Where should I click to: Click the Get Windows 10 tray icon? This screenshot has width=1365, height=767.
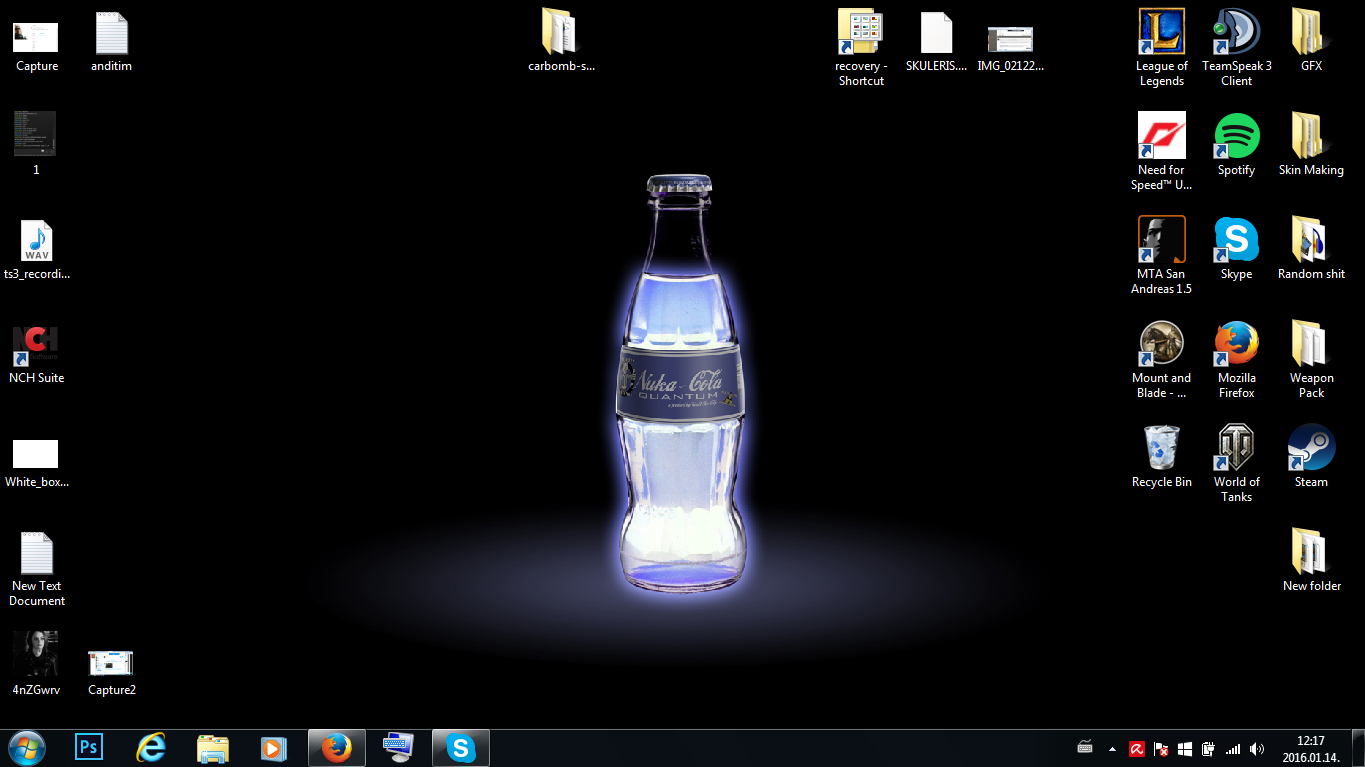1185,748
